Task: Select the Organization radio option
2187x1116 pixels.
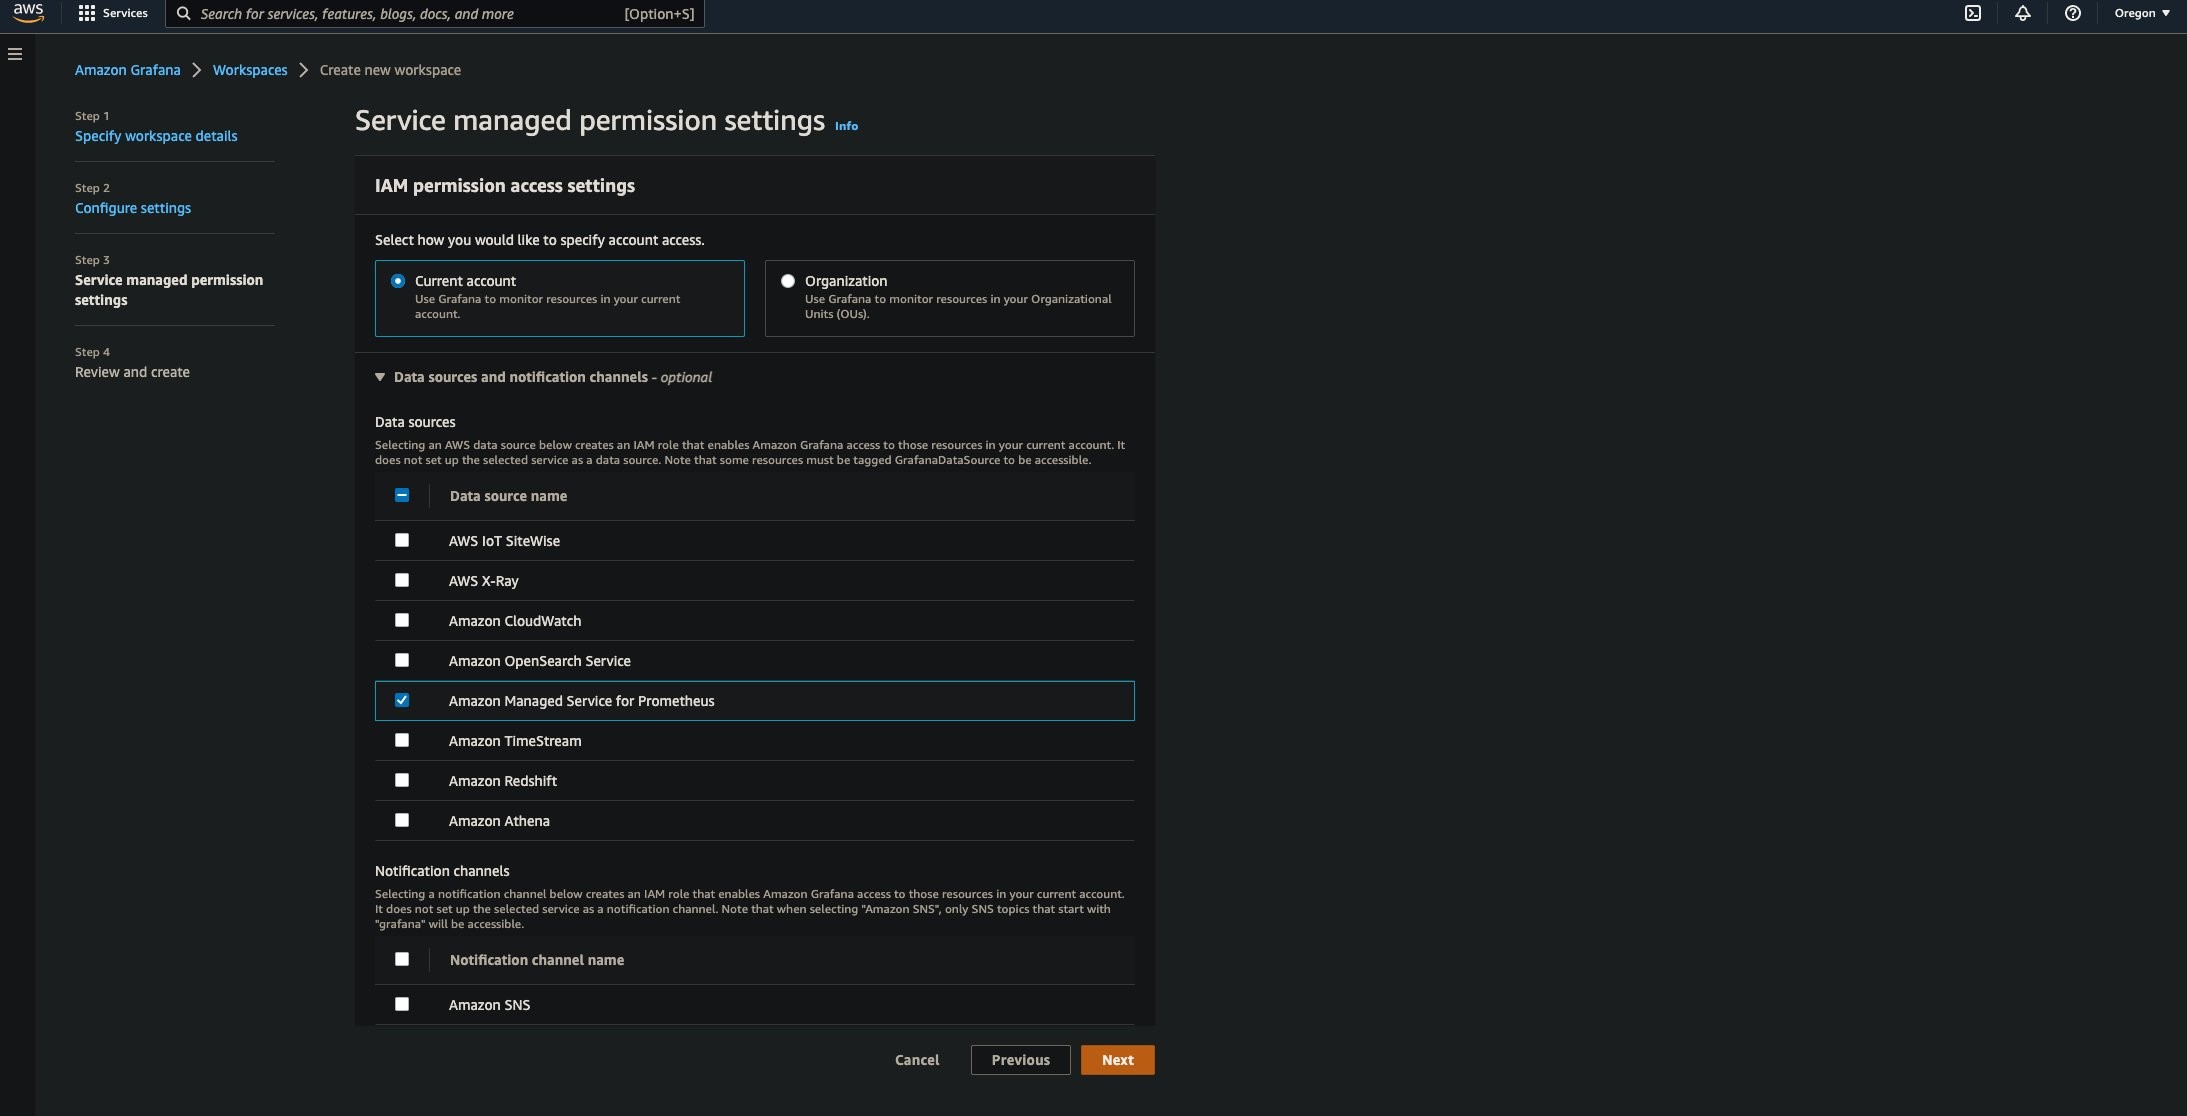Action: pos(788,281)
